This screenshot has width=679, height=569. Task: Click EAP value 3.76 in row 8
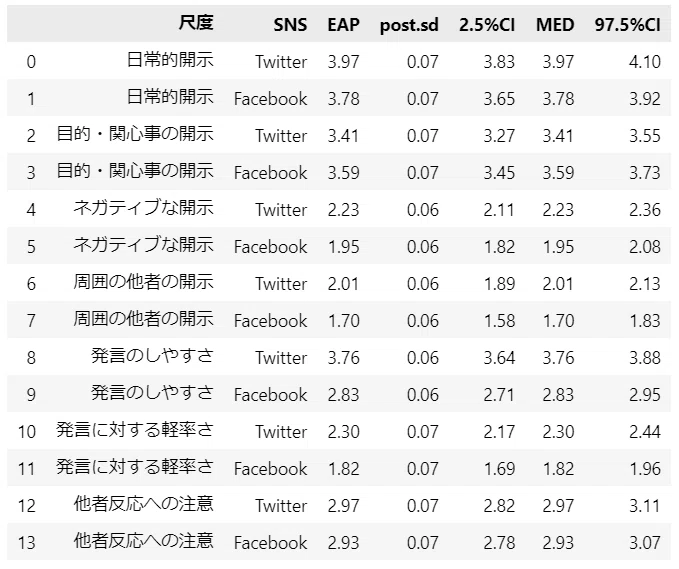tap(343, 358)
